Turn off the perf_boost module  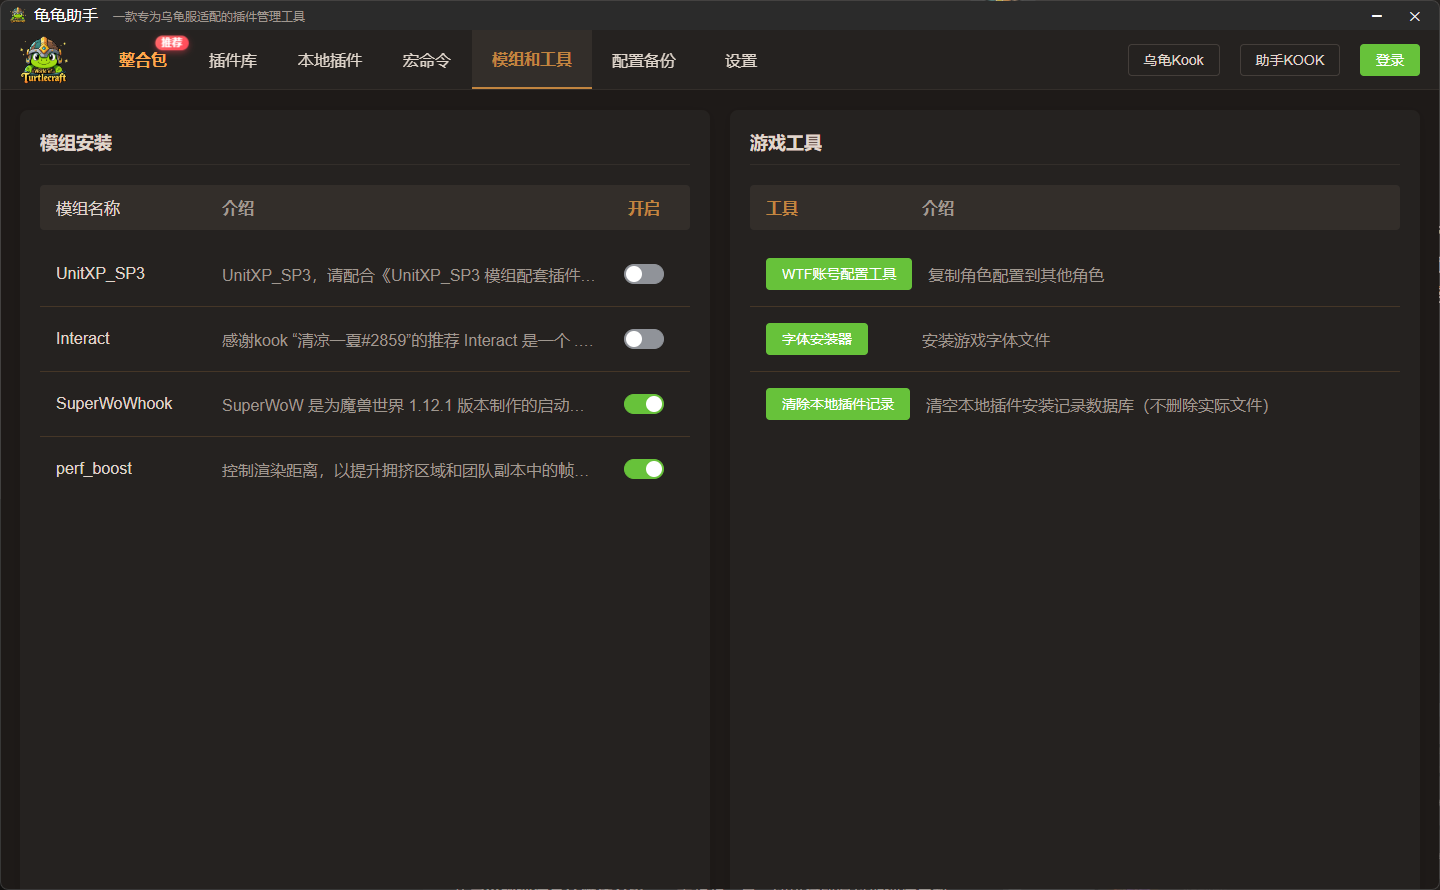tap(643, 468)
